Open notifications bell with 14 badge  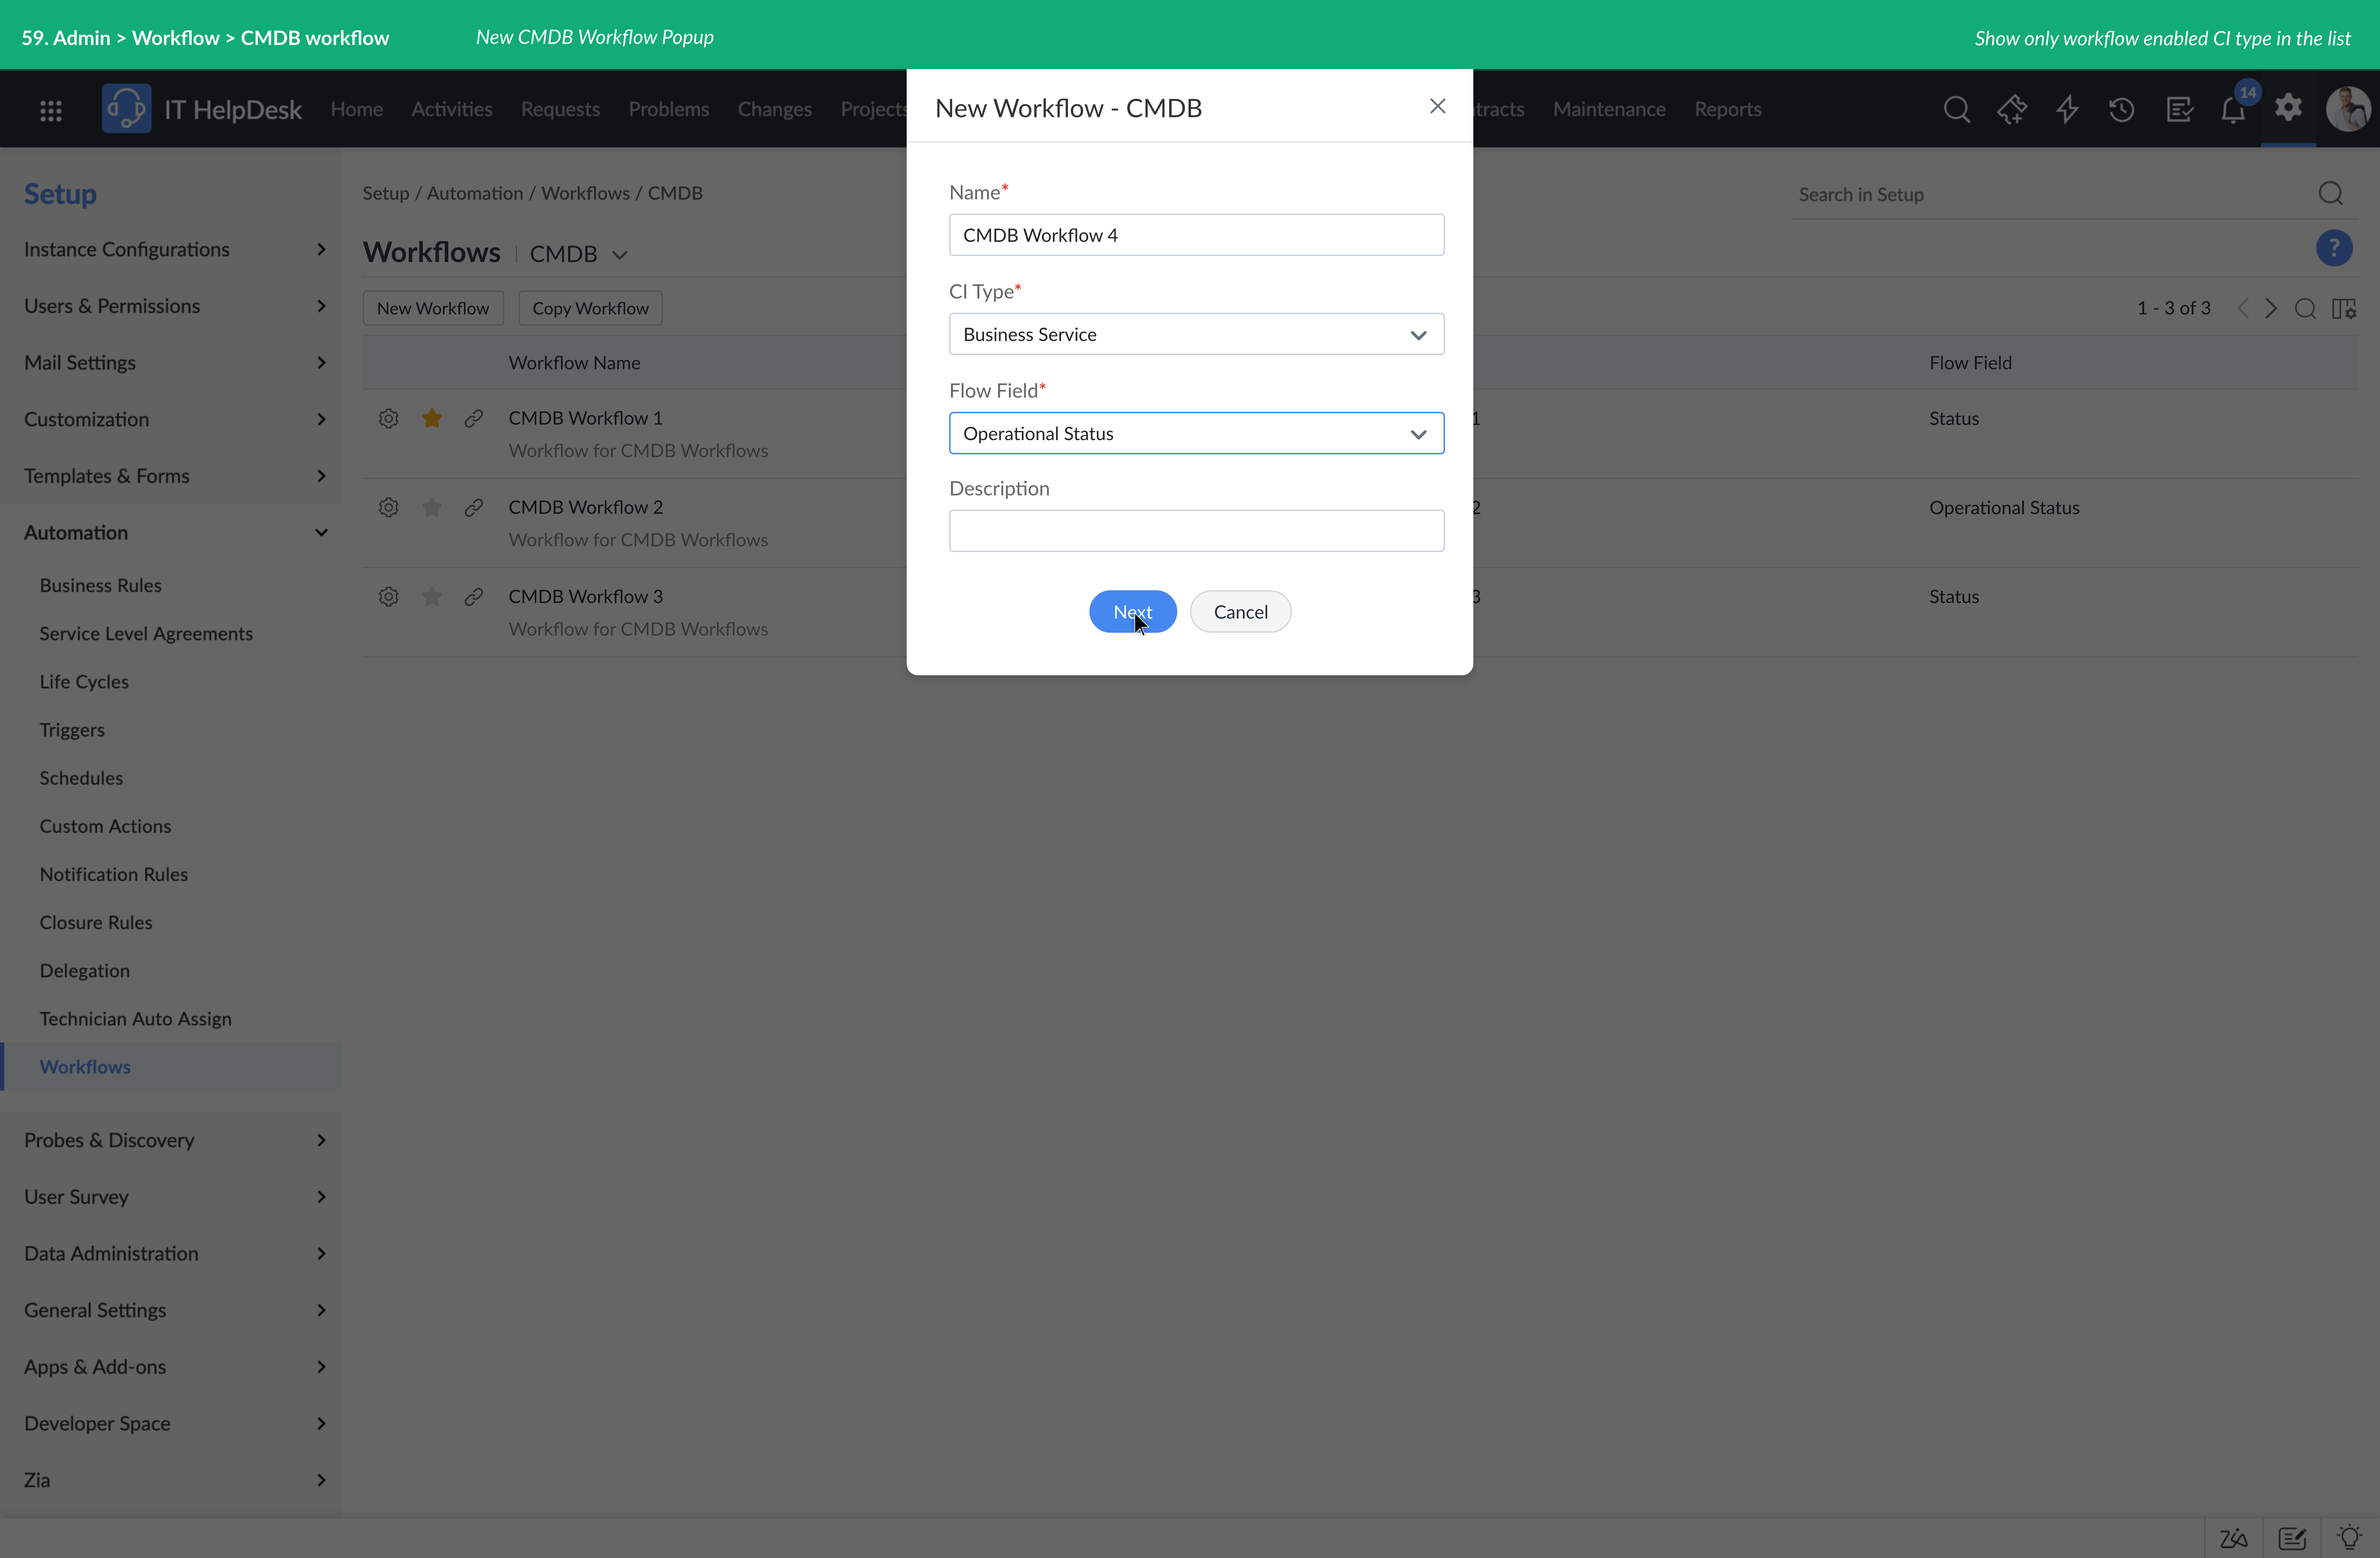tap(2234, 109)
